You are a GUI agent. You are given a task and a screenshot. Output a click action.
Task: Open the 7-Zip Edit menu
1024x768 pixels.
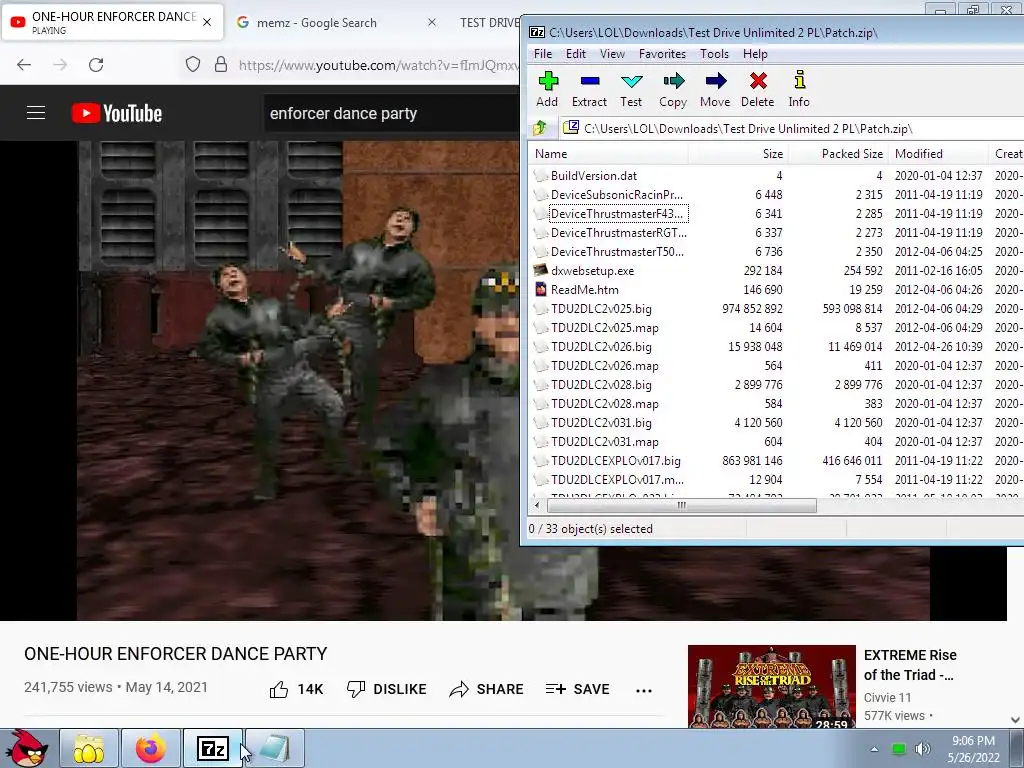point(576,54)
